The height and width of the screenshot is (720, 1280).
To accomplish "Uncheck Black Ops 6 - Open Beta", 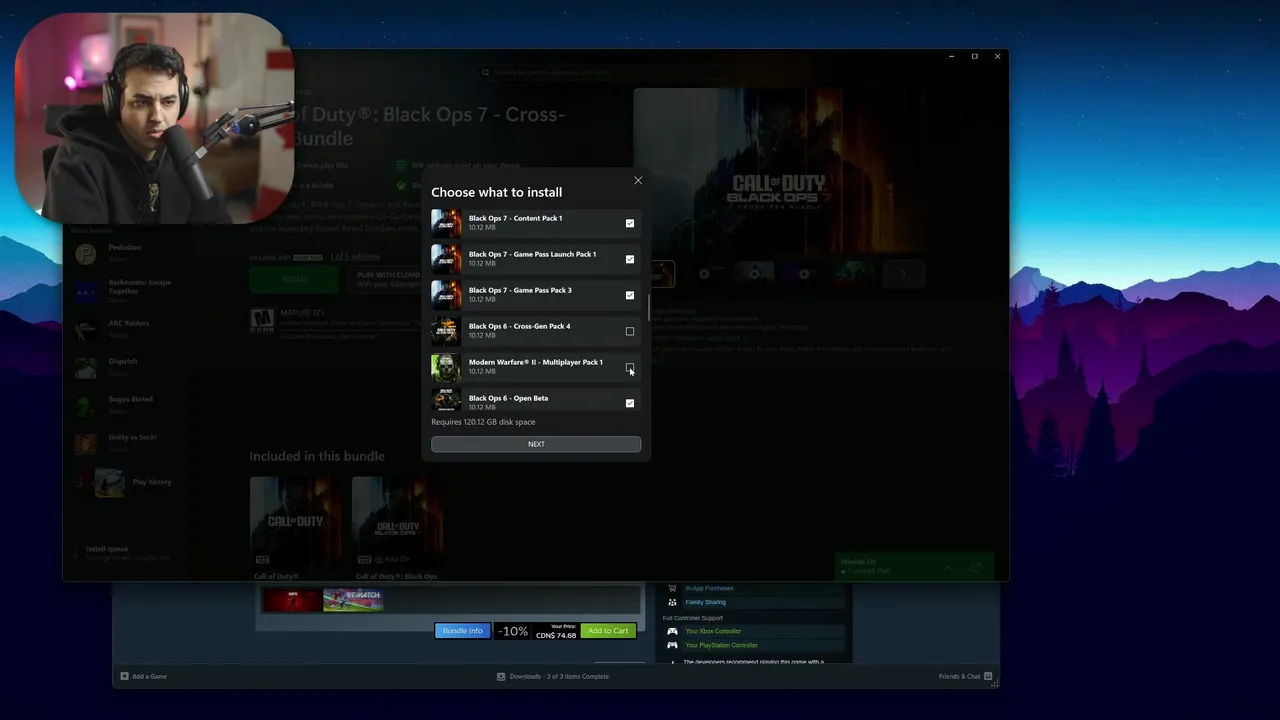I will click(x=630, y=403).
